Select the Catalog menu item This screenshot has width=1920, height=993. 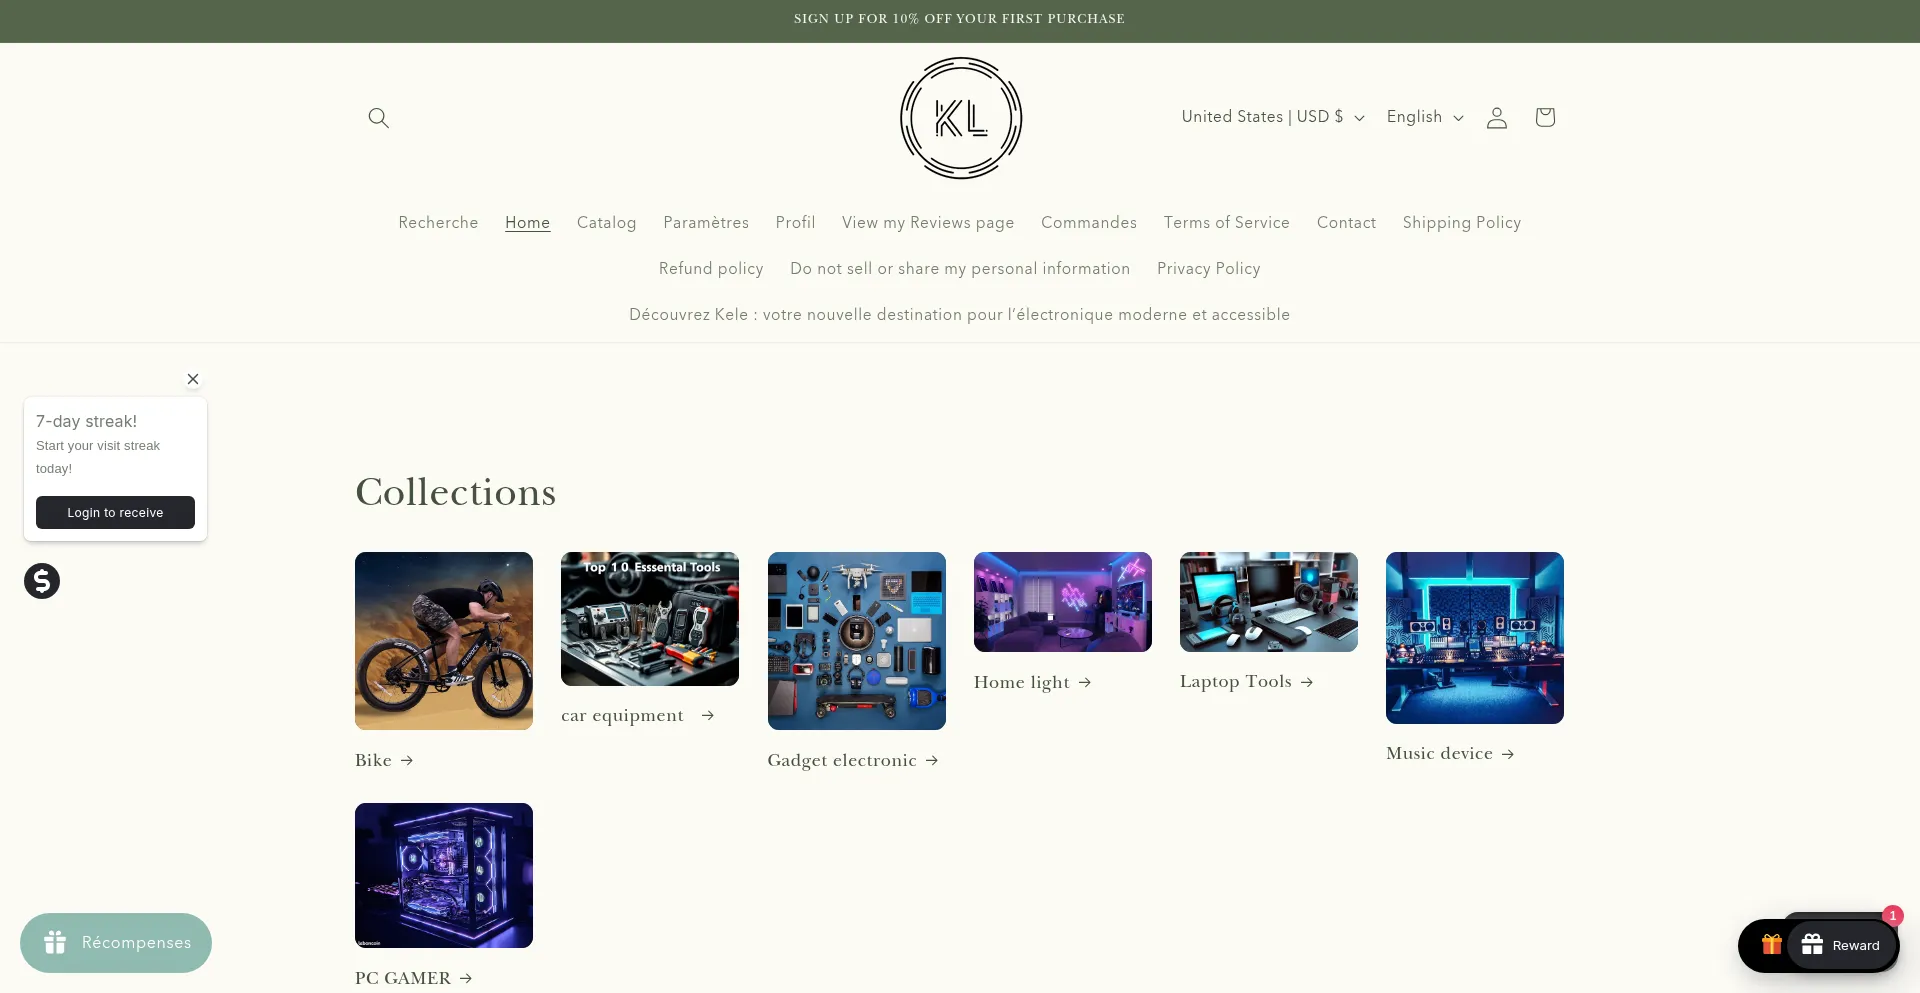tap(606, 222)
